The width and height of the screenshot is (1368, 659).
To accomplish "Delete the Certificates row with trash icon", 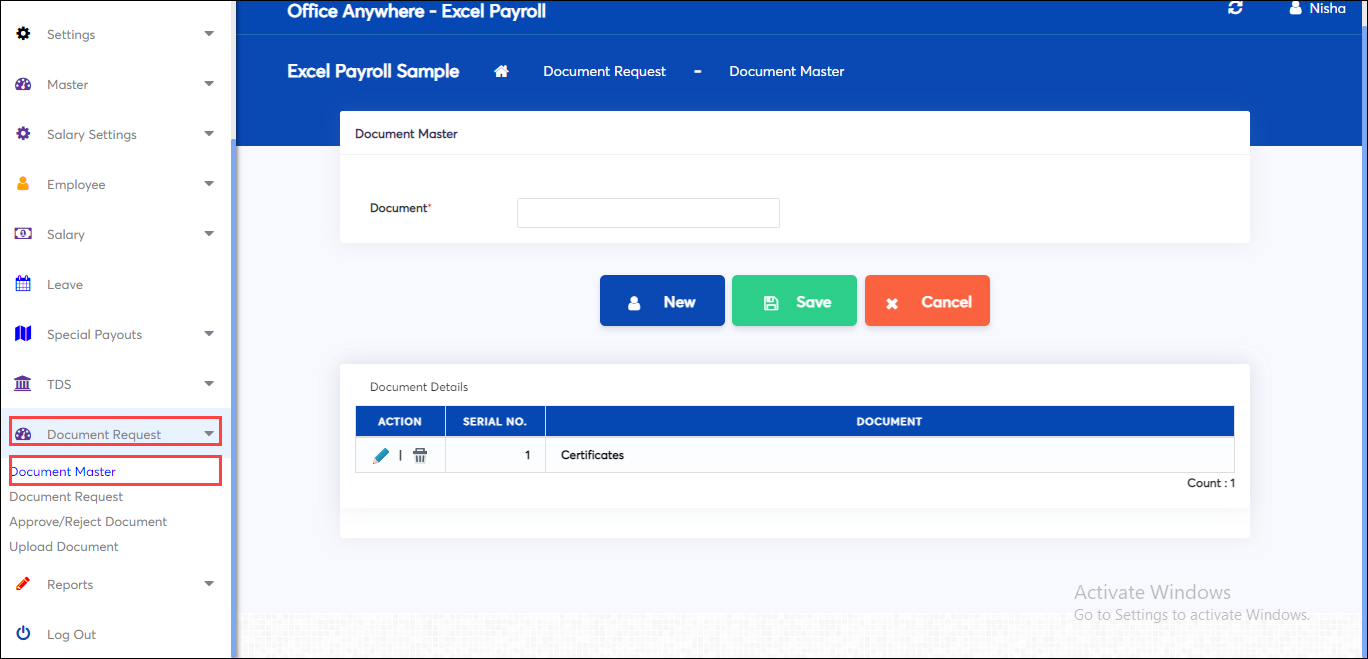I will coord(420,455).
